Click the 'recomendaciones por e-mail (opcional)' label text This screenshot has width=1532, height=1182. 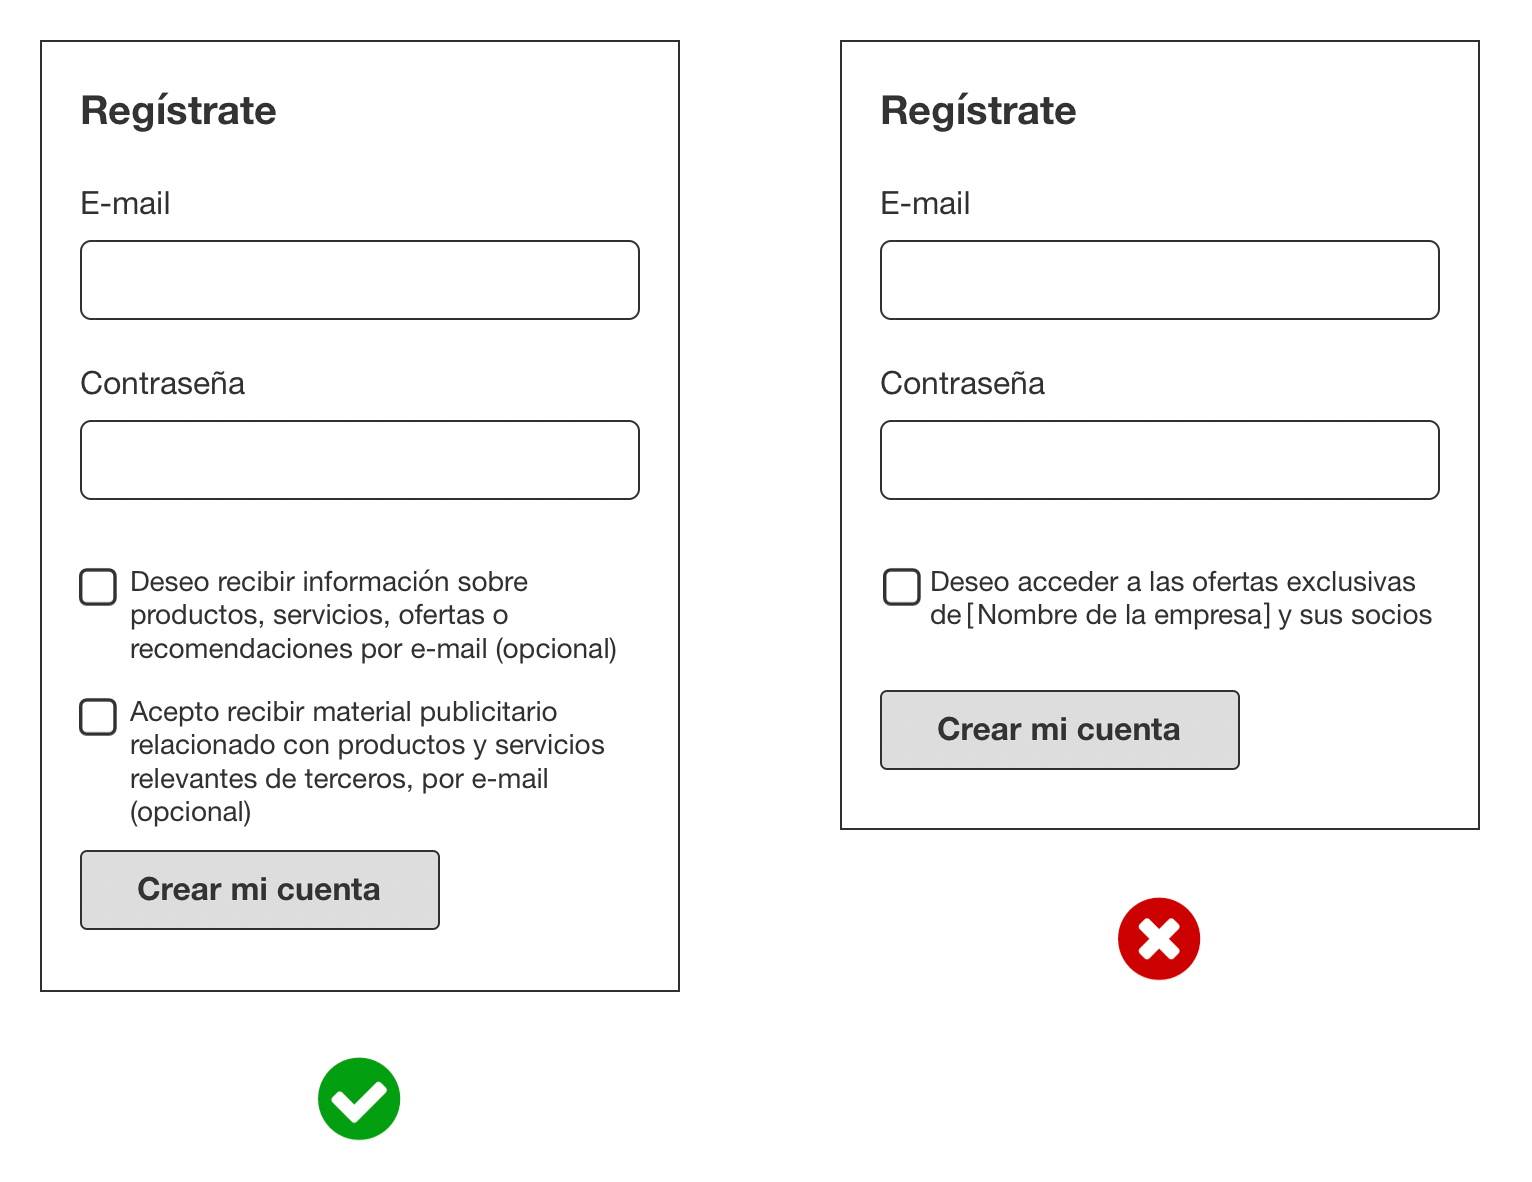[x=373, y=649]
